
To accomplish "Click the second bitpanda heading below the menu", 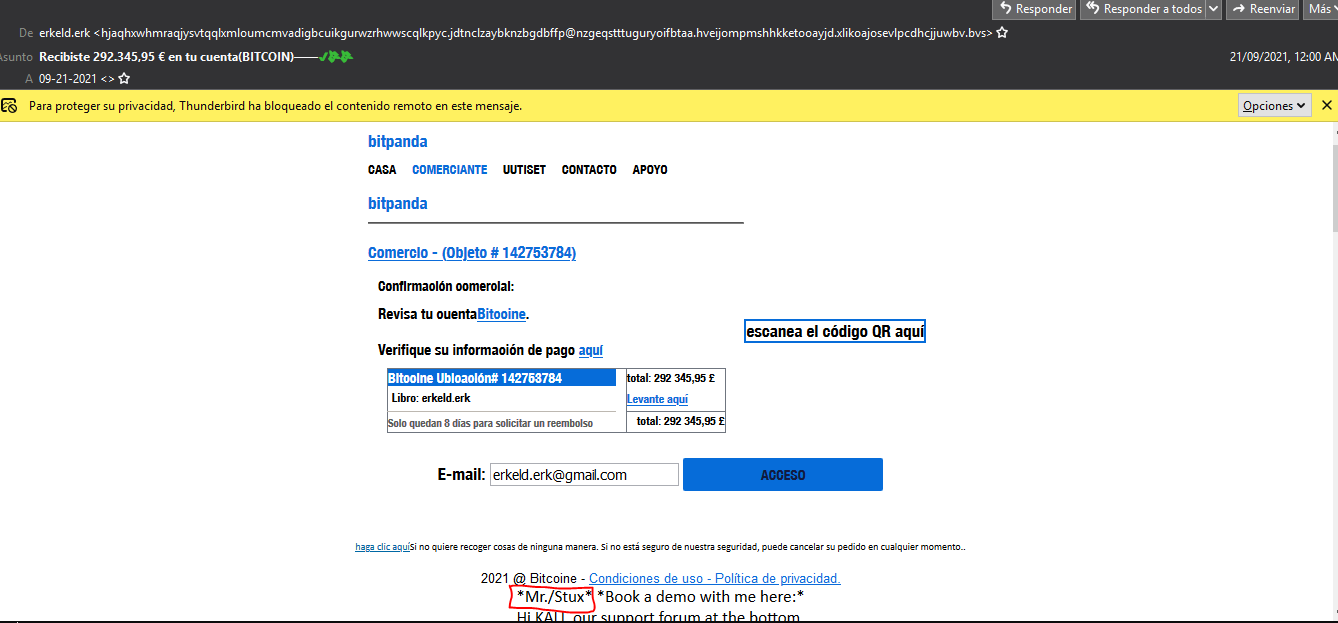I will 397,204.
